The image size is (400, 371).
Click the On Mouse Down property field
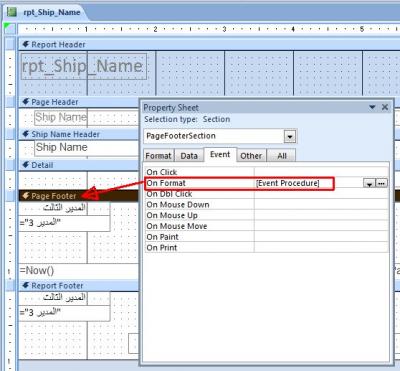click(x=321, y=205)
